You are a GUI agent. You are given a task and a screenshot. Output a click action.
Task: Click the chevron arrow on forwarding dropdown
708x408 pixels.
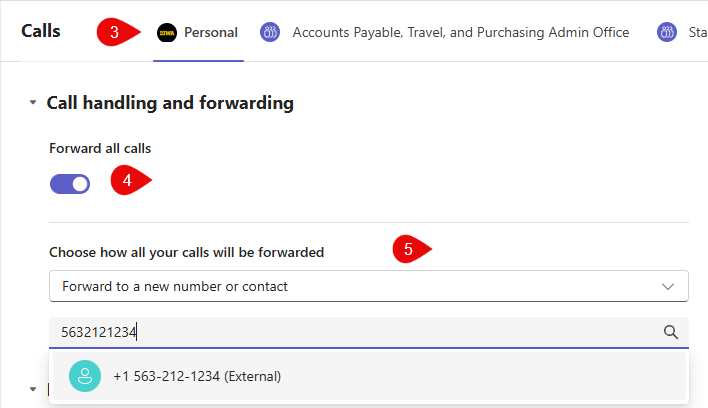pos(668,286)
